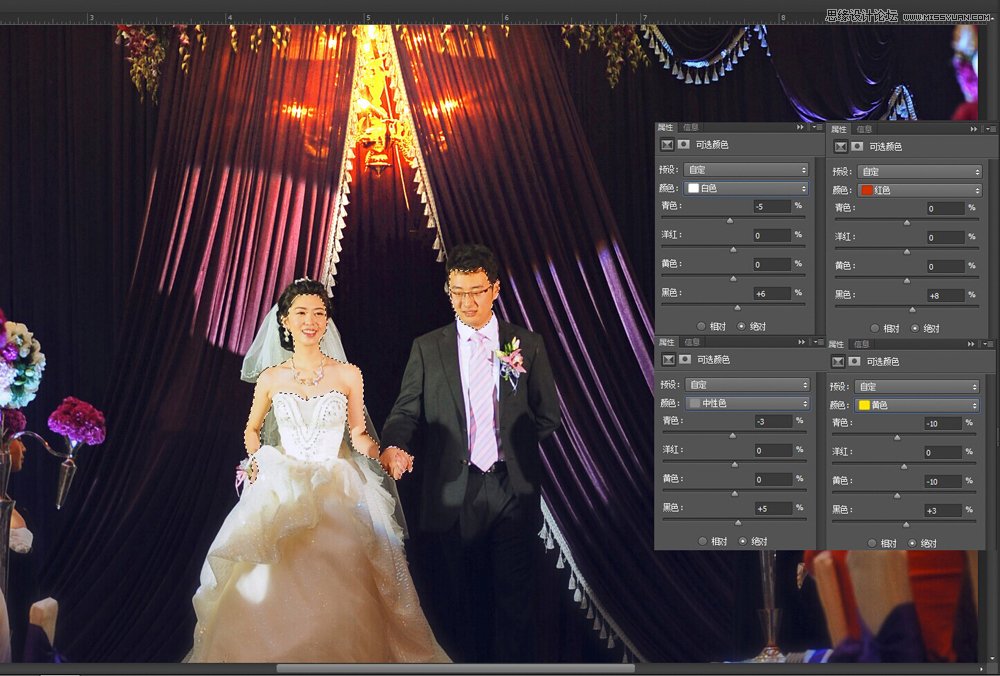The image size is (1000, 676).
Task: Click the Selective Color adjustment icon in Neutral panel
Action: [668, 360]
